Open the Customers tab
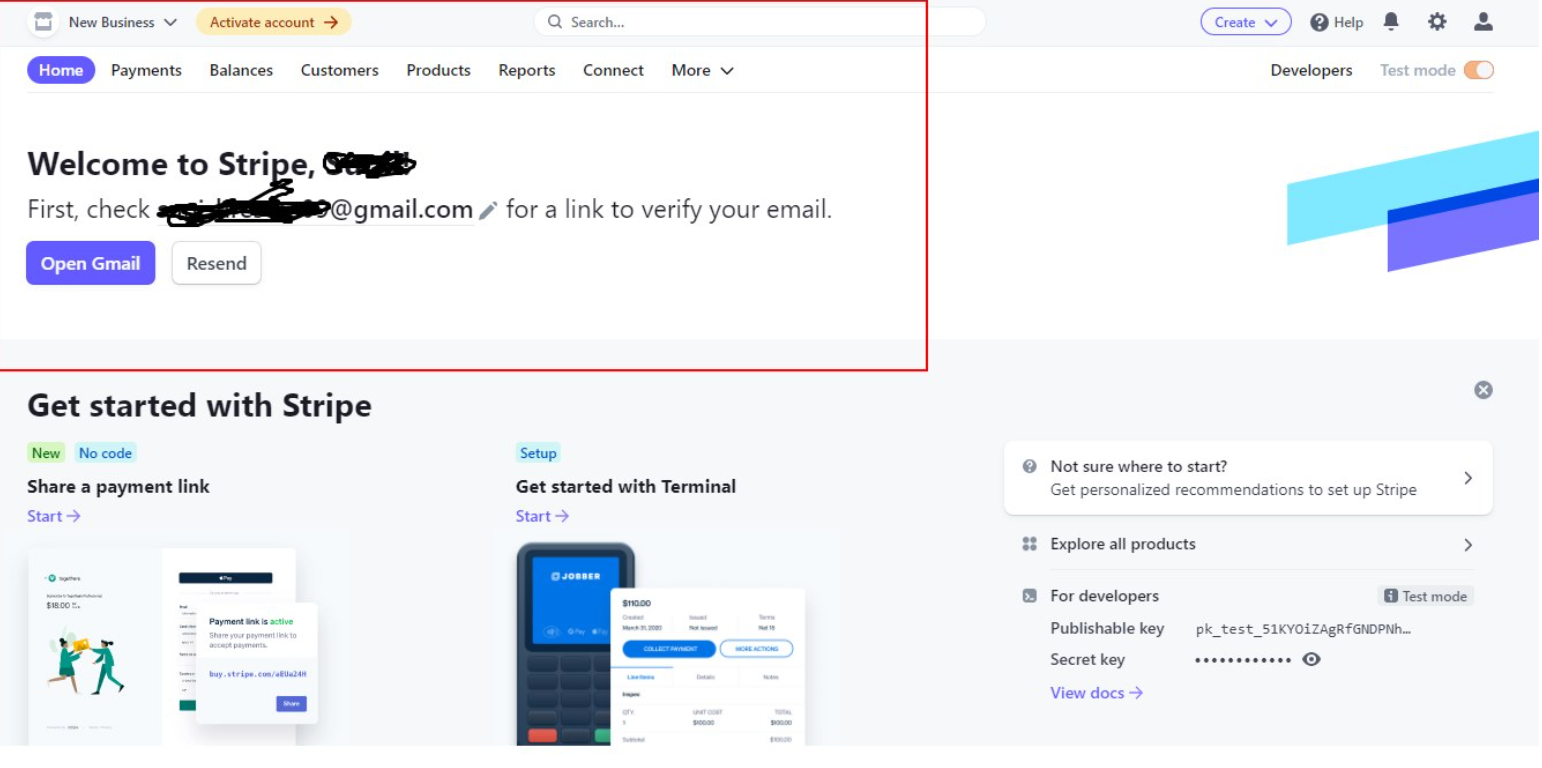This screenshot has width=1542, height=768. (x=338, y=70)
